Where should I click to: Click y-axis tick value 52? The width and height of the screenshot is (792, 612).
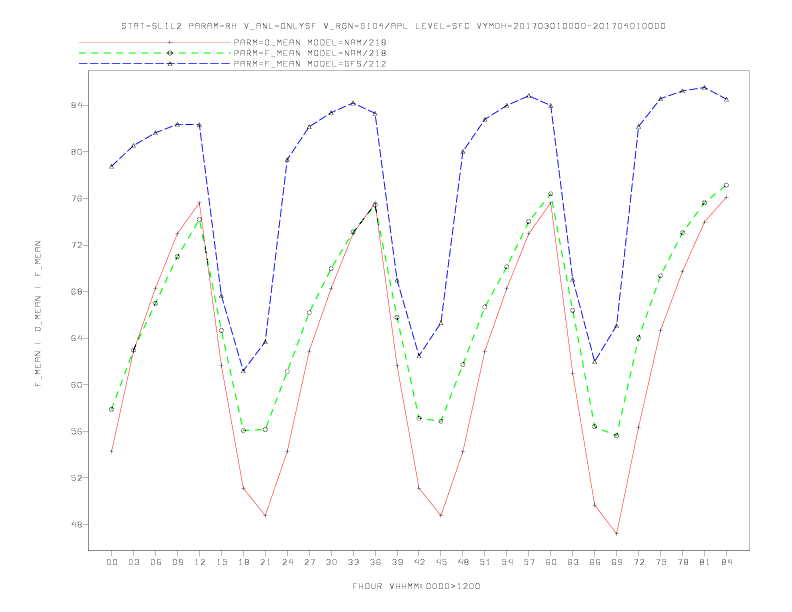pyautogui.click(x=77, y=478)
